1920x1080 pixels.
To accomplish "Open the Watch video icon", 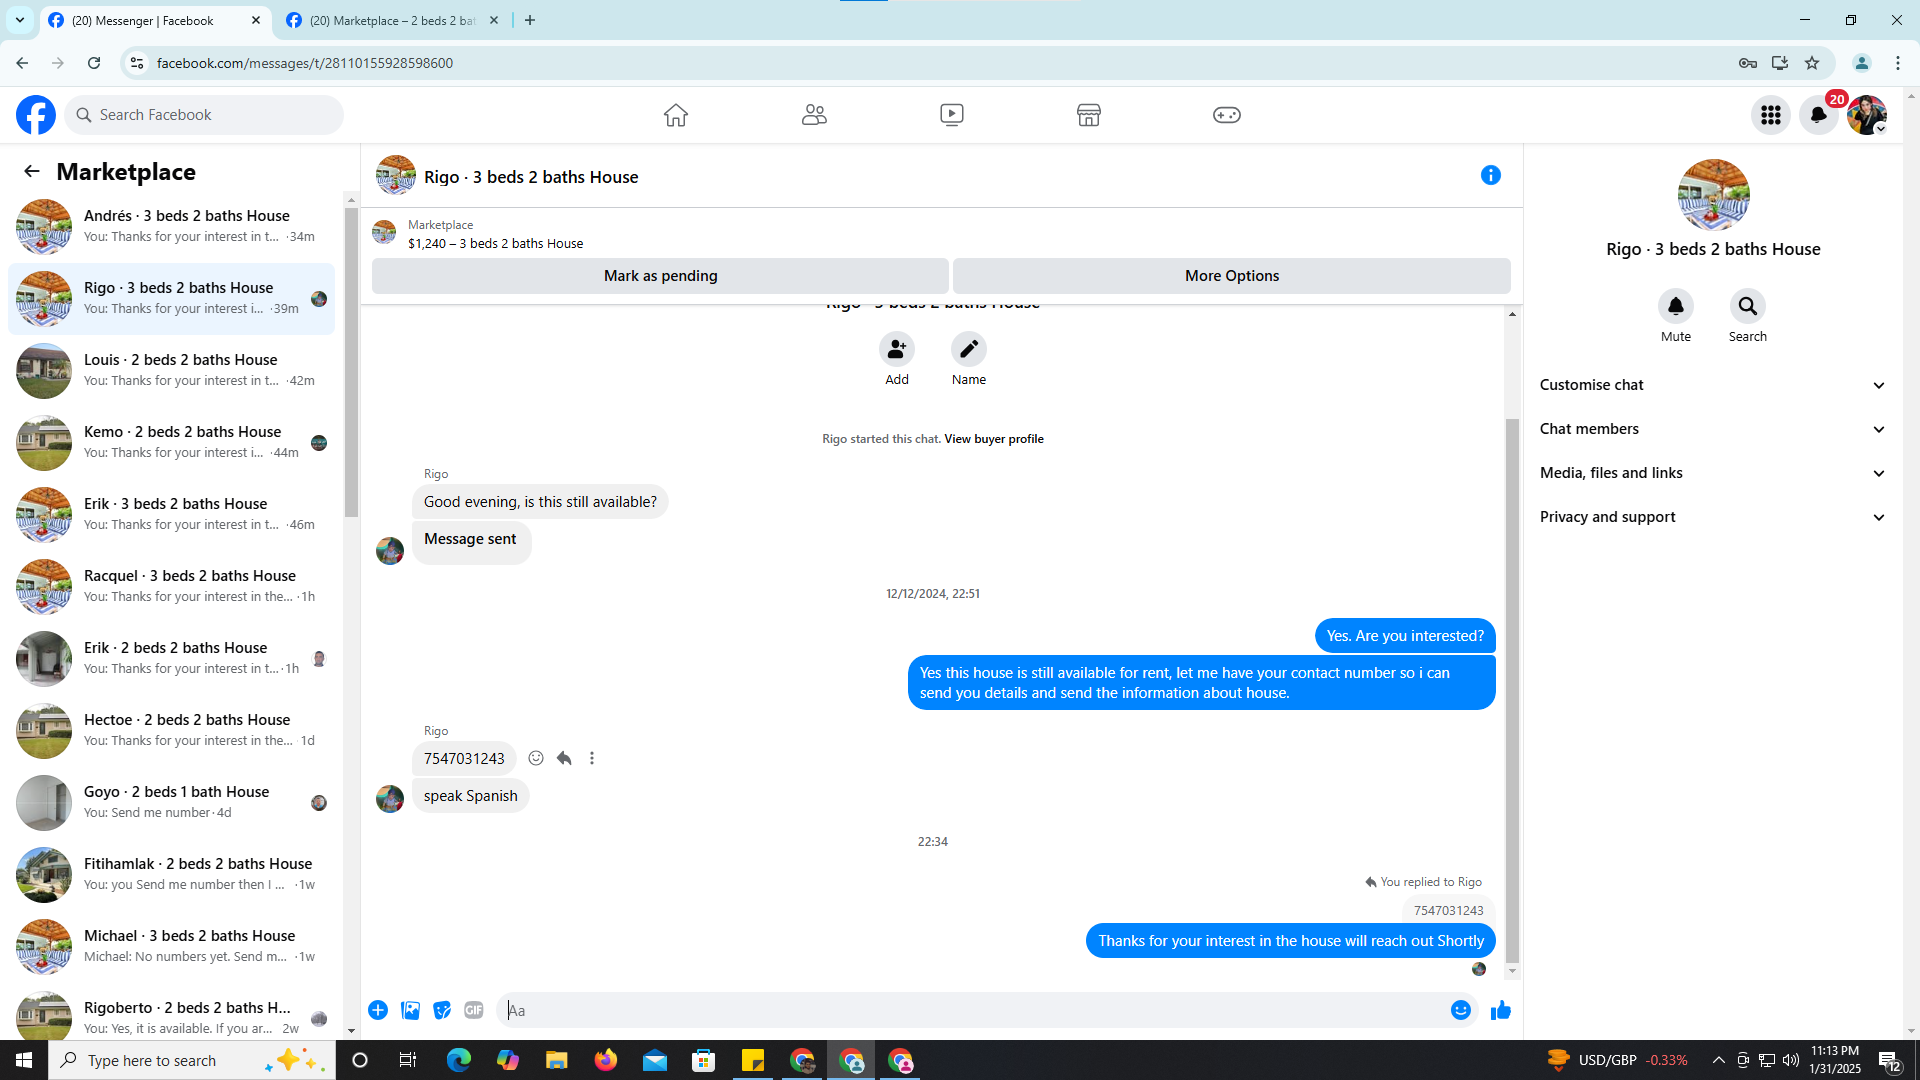I will [952, 115].
